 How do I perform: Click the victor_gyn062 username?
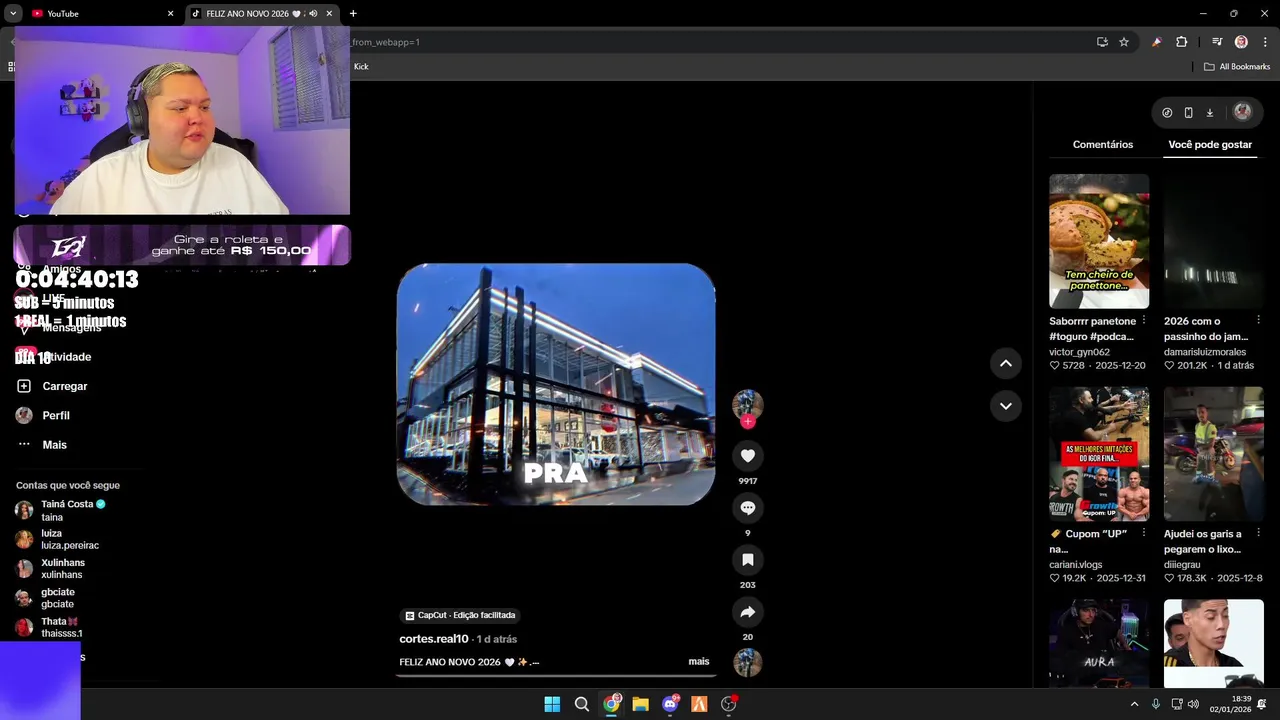tap(1079, 352)
